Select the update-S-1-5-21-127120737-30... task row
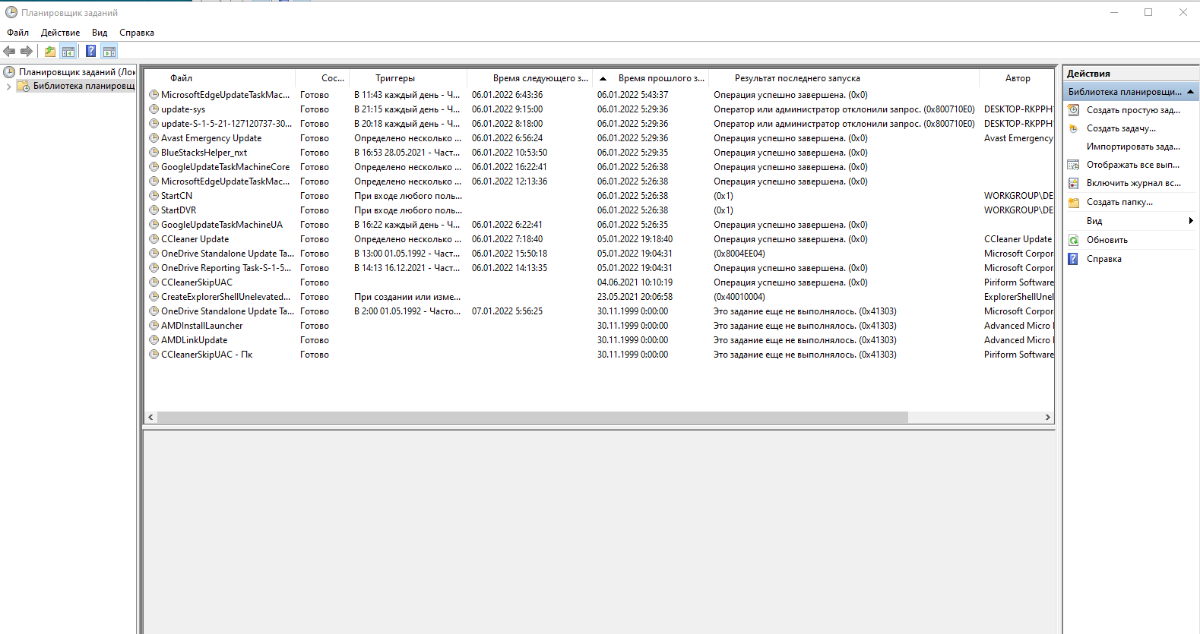Image resolution: width=1200 pixels, height=634 pixels. pyautogui.click(x=599, y=123)
